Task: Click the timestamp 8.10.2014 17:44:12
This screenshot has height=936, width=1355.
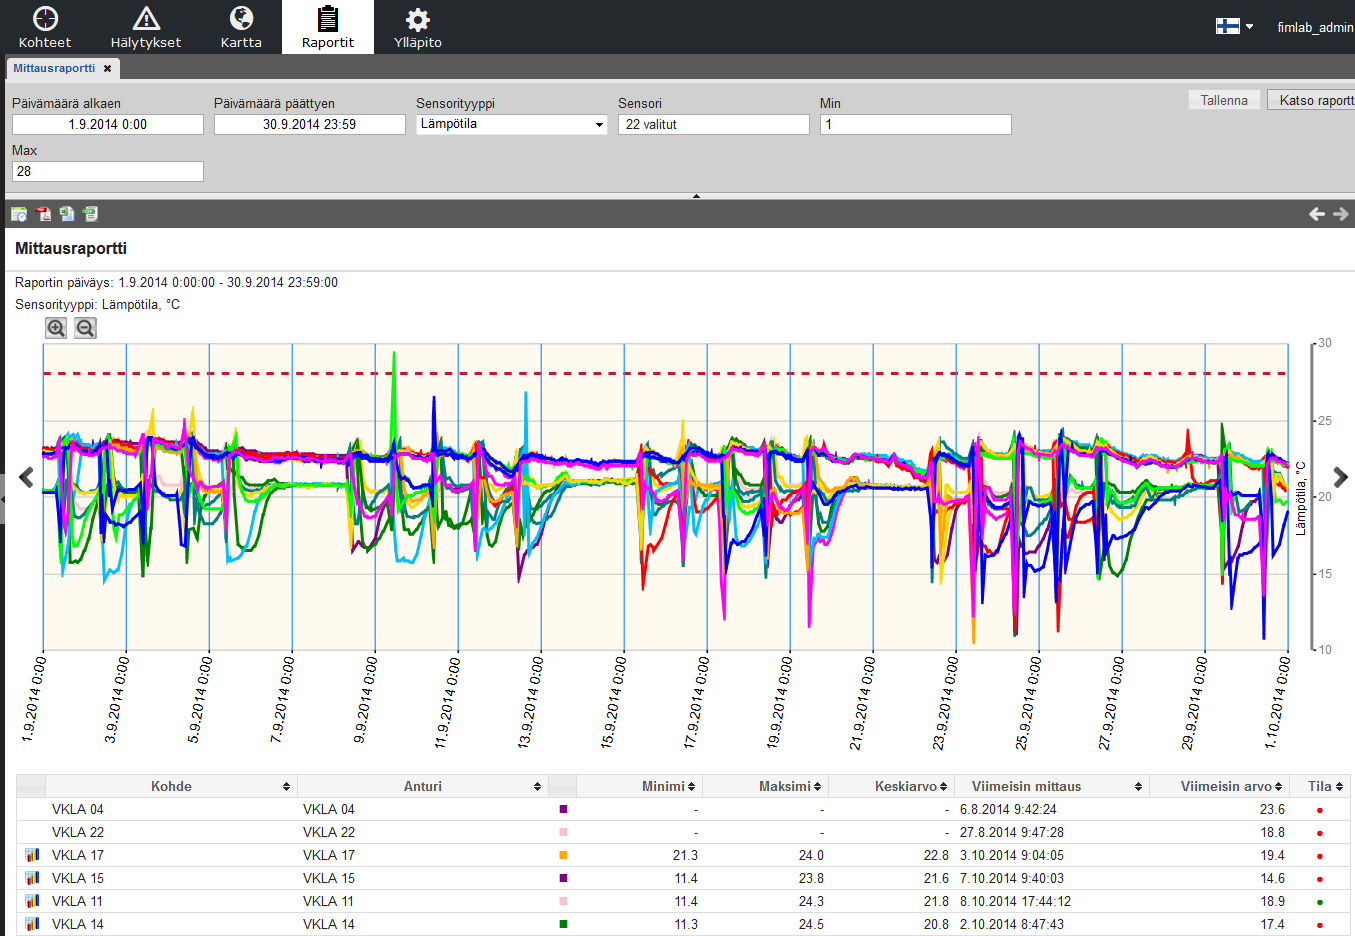Action: pyautogui.click(x=1015, y=901)
